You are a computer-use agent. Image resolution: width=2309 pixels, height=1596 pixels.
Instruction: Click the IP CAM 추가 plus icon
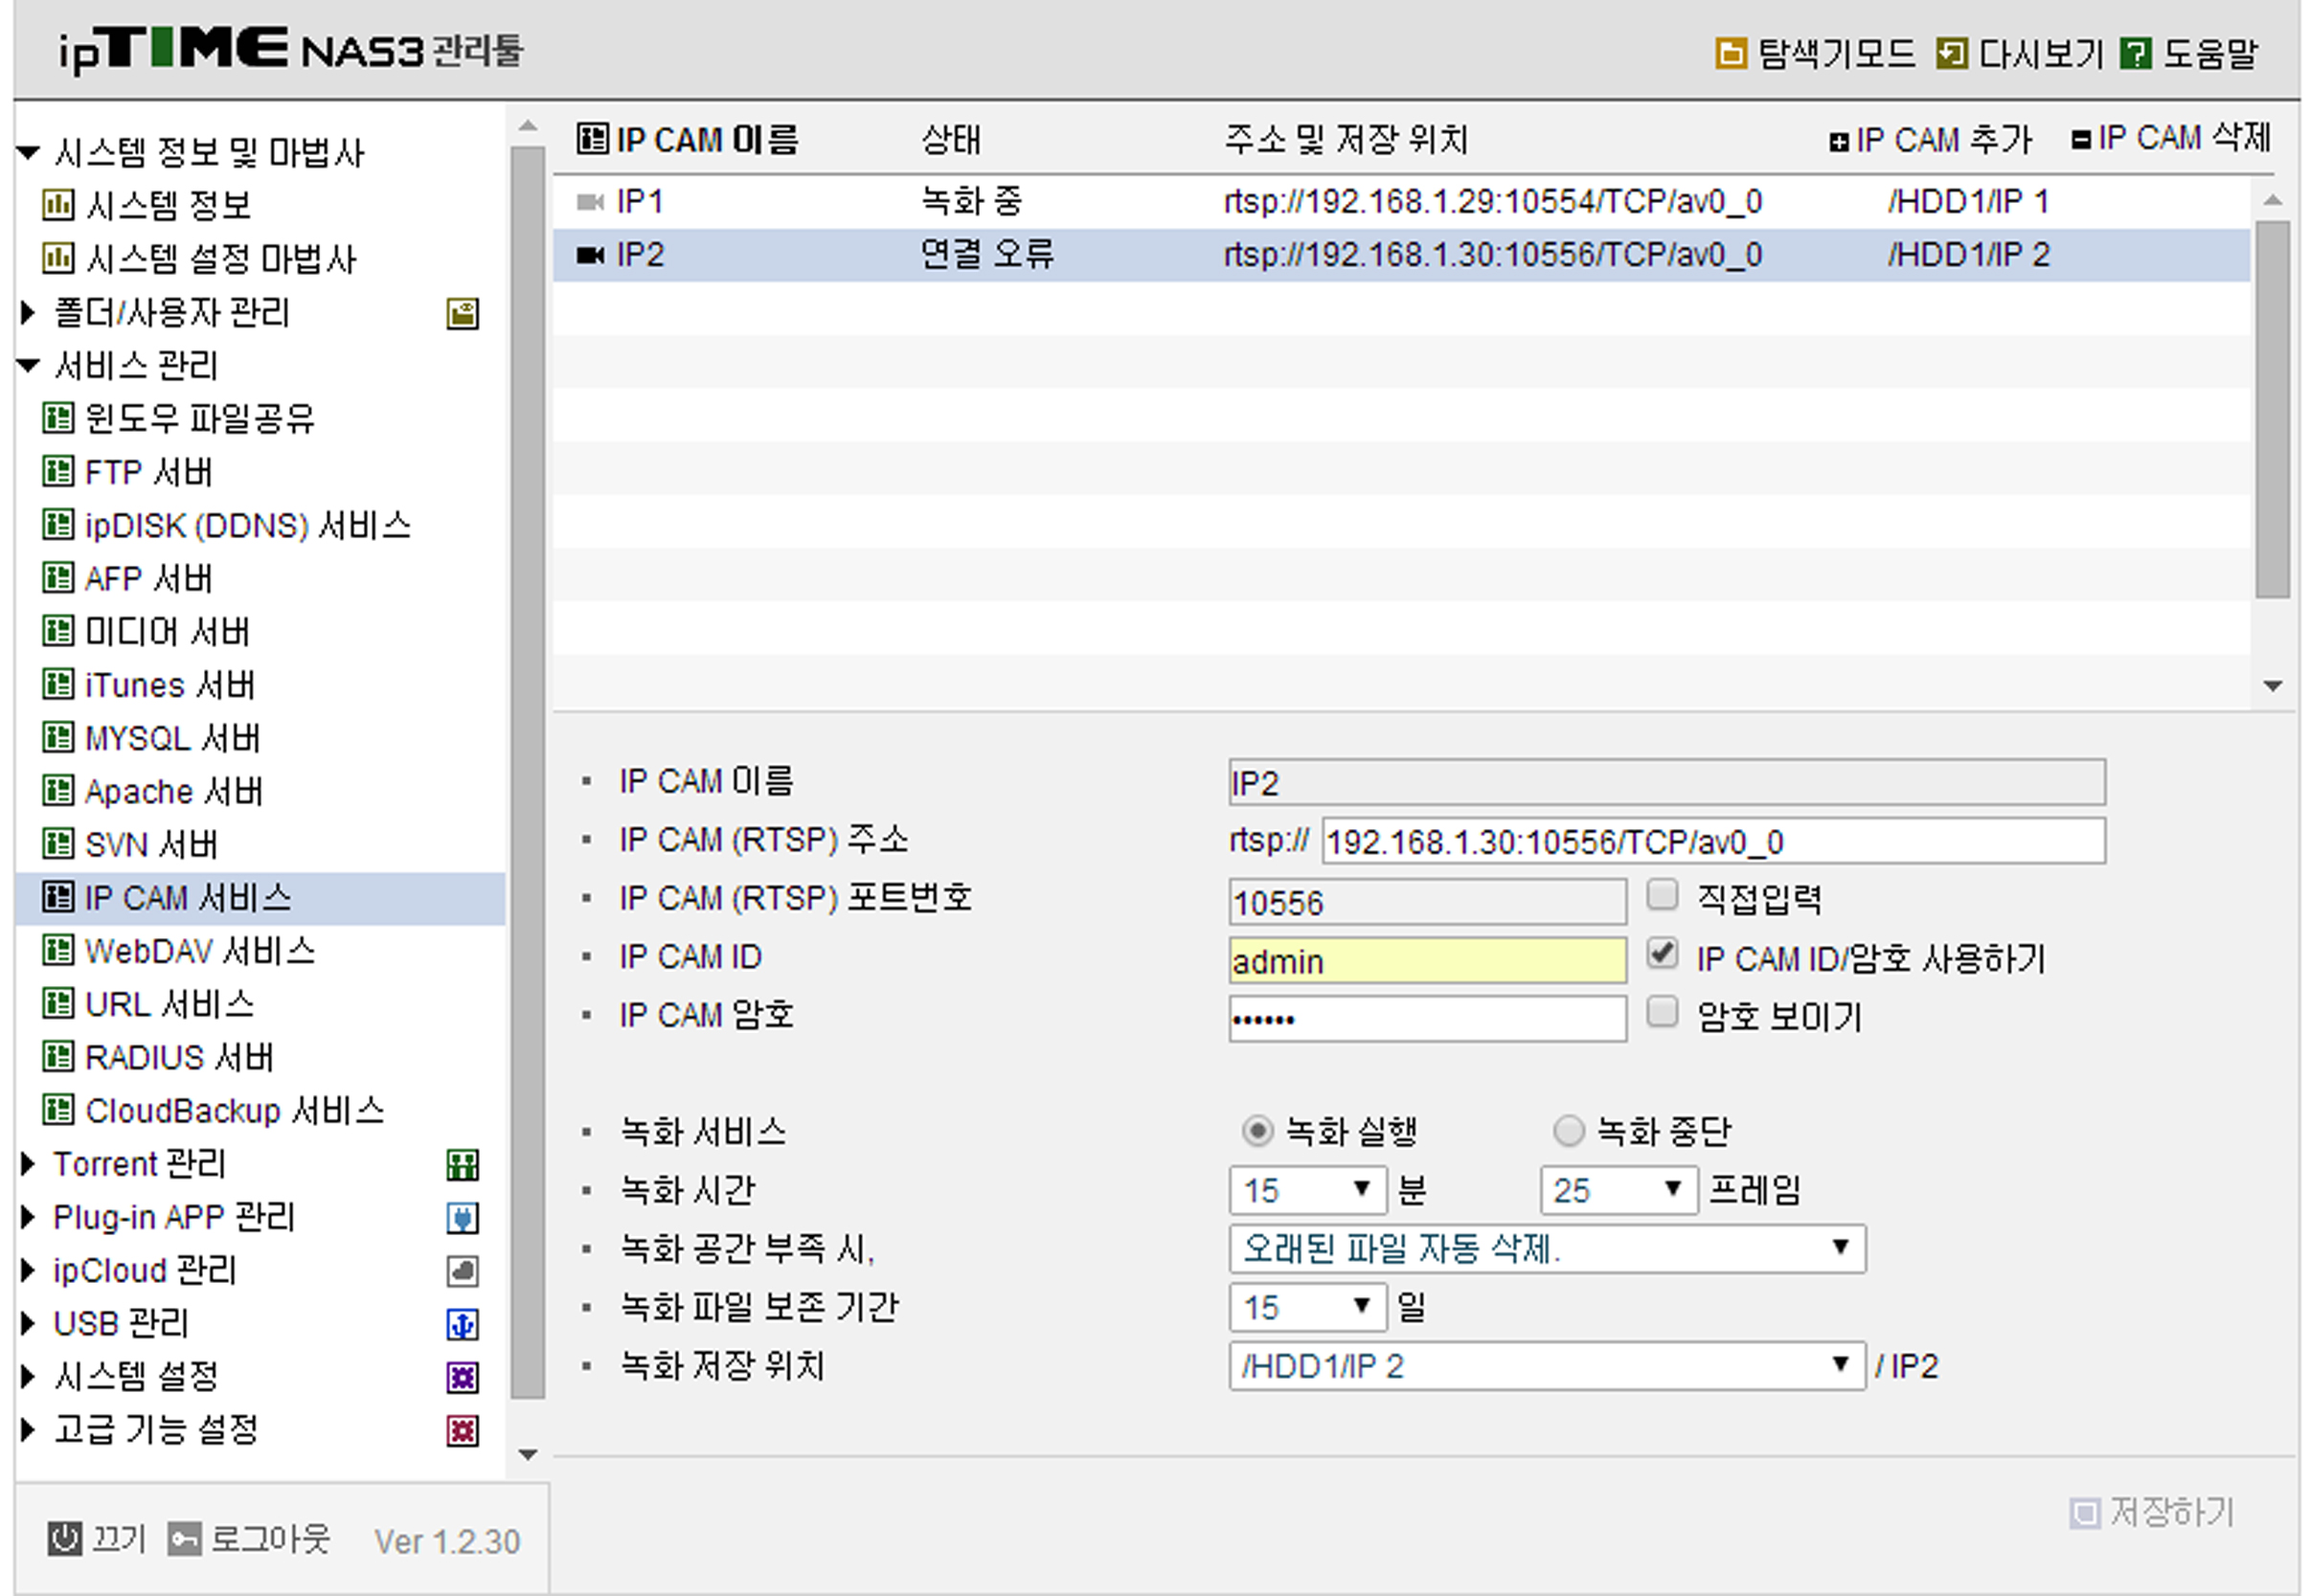point(1839,143)
